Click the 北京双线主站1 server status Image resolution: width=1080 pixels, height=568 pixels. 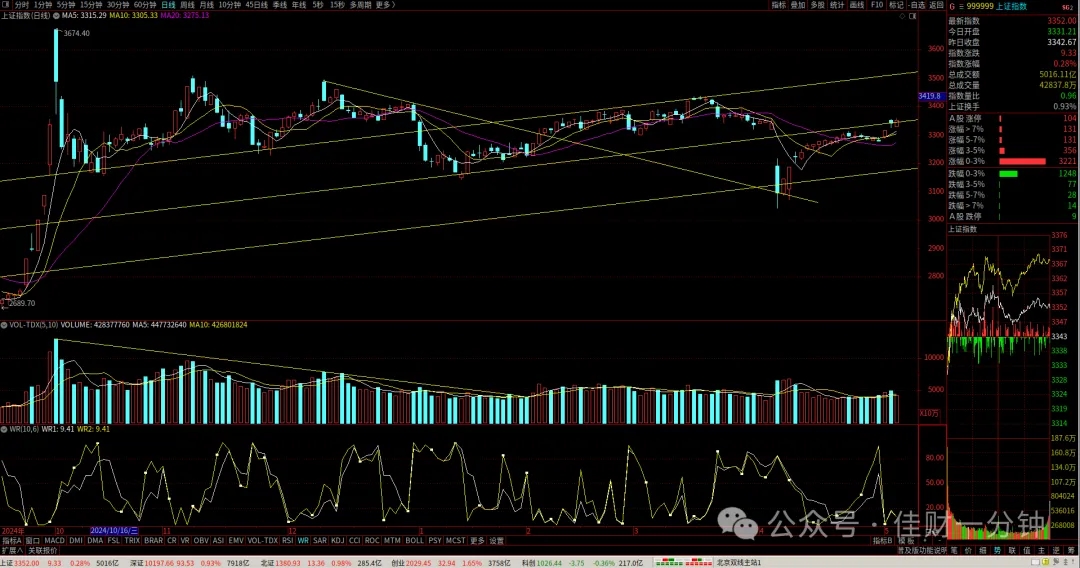point(739,563)
